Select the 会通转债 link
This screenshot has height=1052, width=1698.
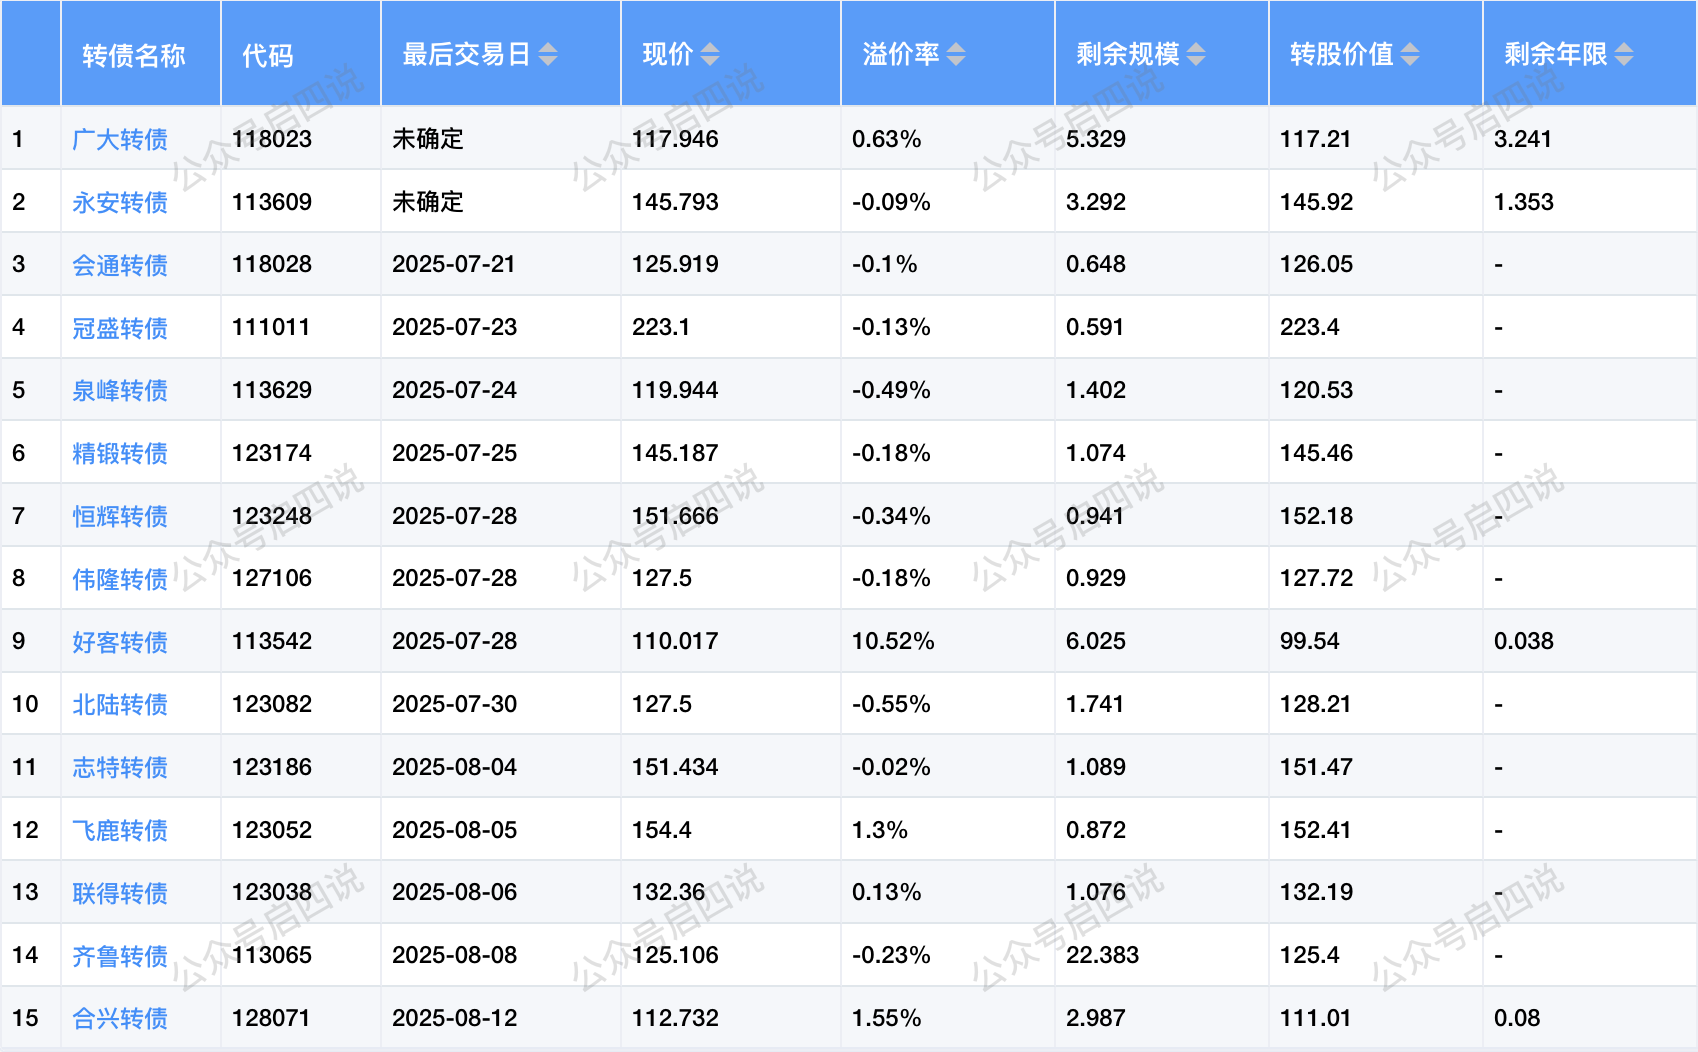[x=120, y=265]
